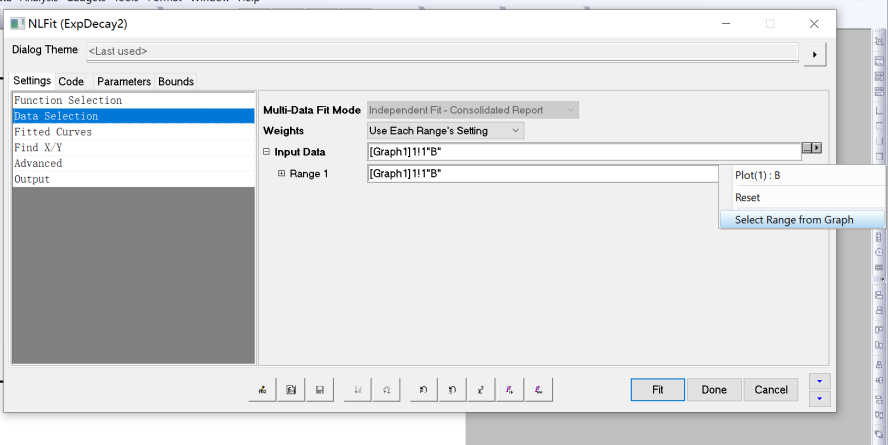
Task: Expand the Range 1 node
Action: click(281, 174)
